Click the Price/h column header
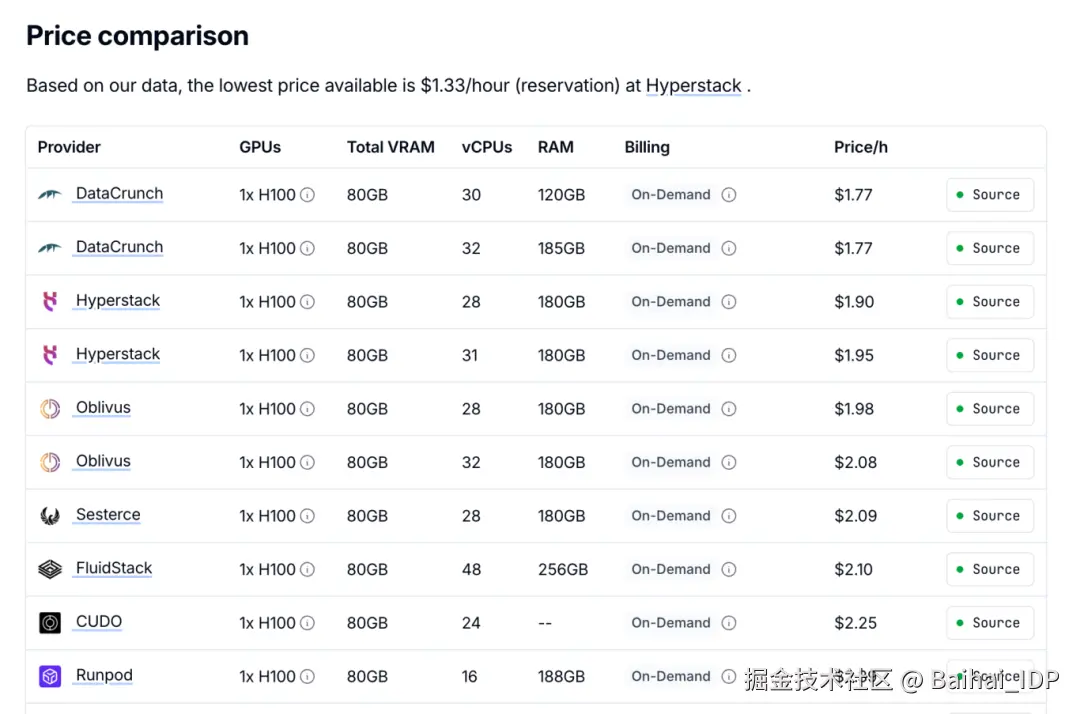This screenshot has width=1080, height=714. click(x=861, y=147)
